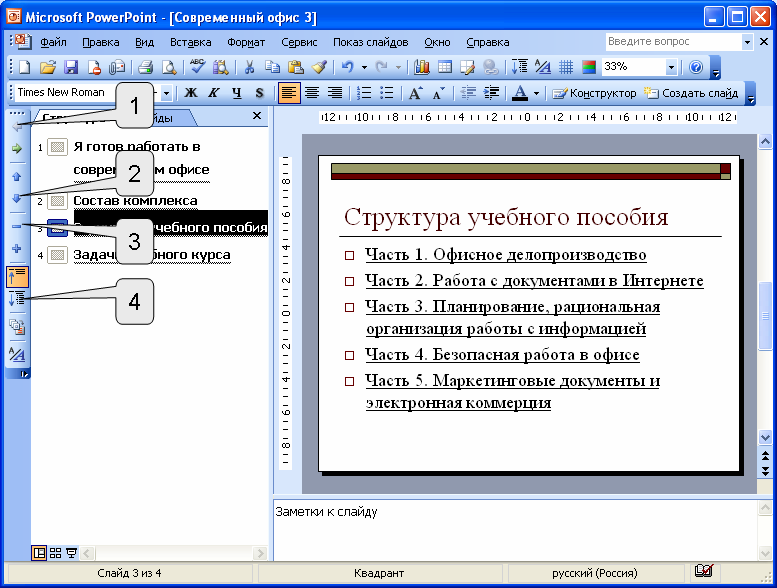Toggle Color/Grayscale view swatch icon
Screen dimensions: 777x588
tap(589, 67)
